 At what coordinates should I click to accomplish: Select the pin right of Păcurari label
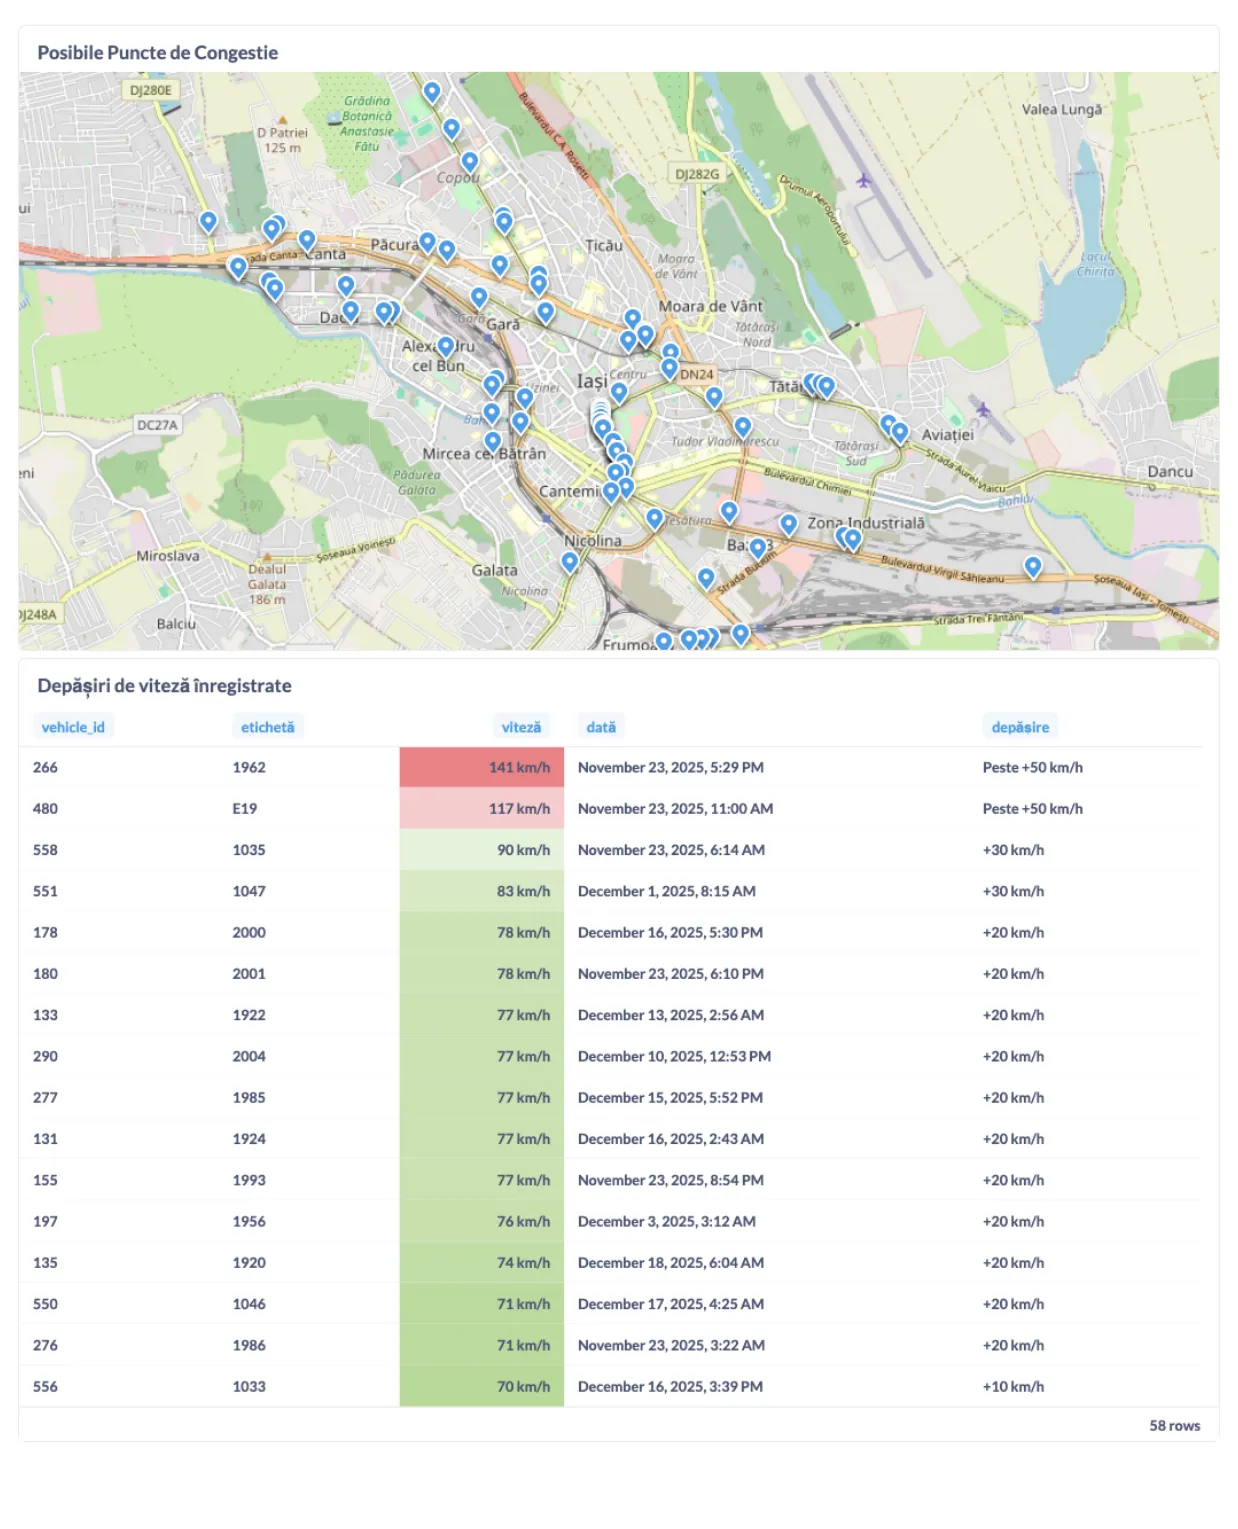pos(428,243)
